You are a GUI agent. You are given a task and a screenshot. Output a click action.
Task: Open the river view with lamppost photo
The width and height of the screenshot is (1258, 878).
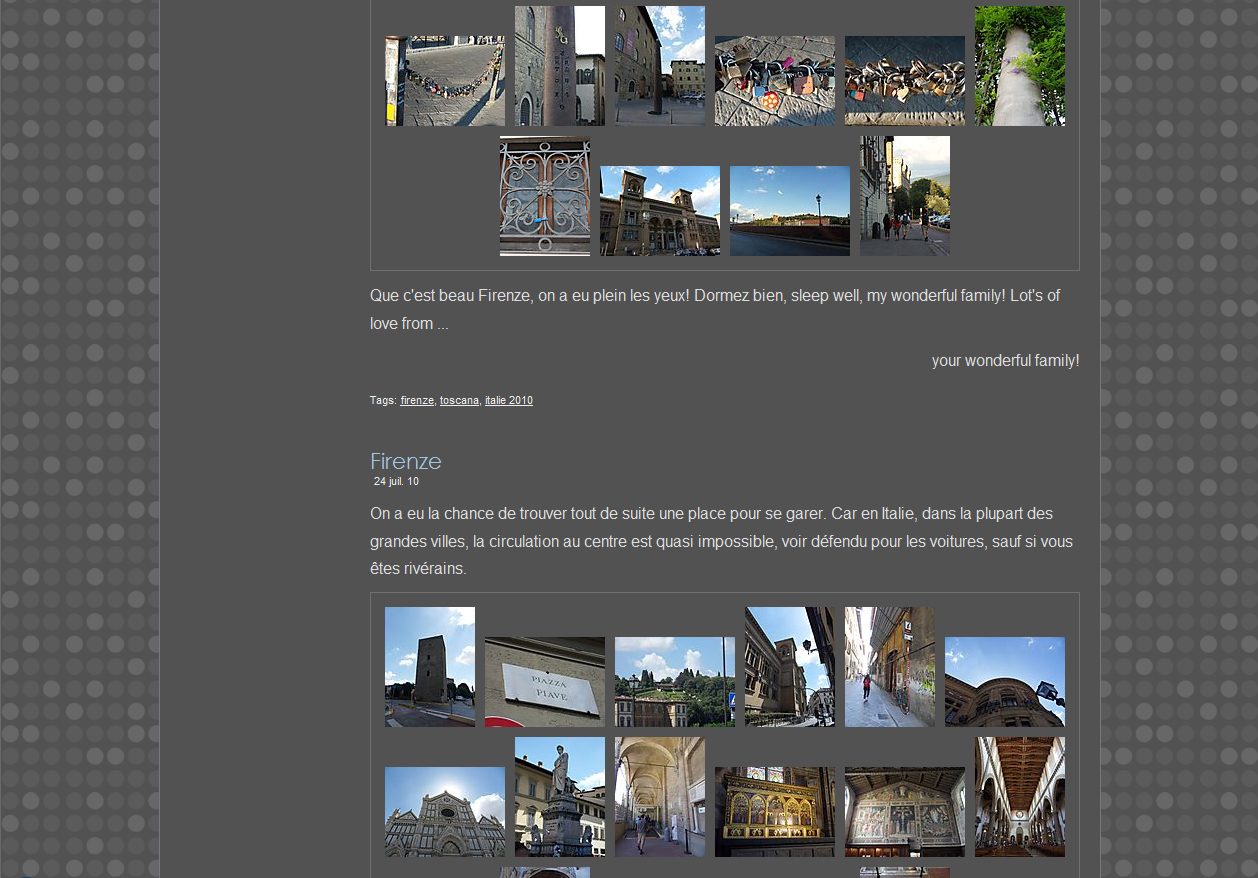click(789, 211)
